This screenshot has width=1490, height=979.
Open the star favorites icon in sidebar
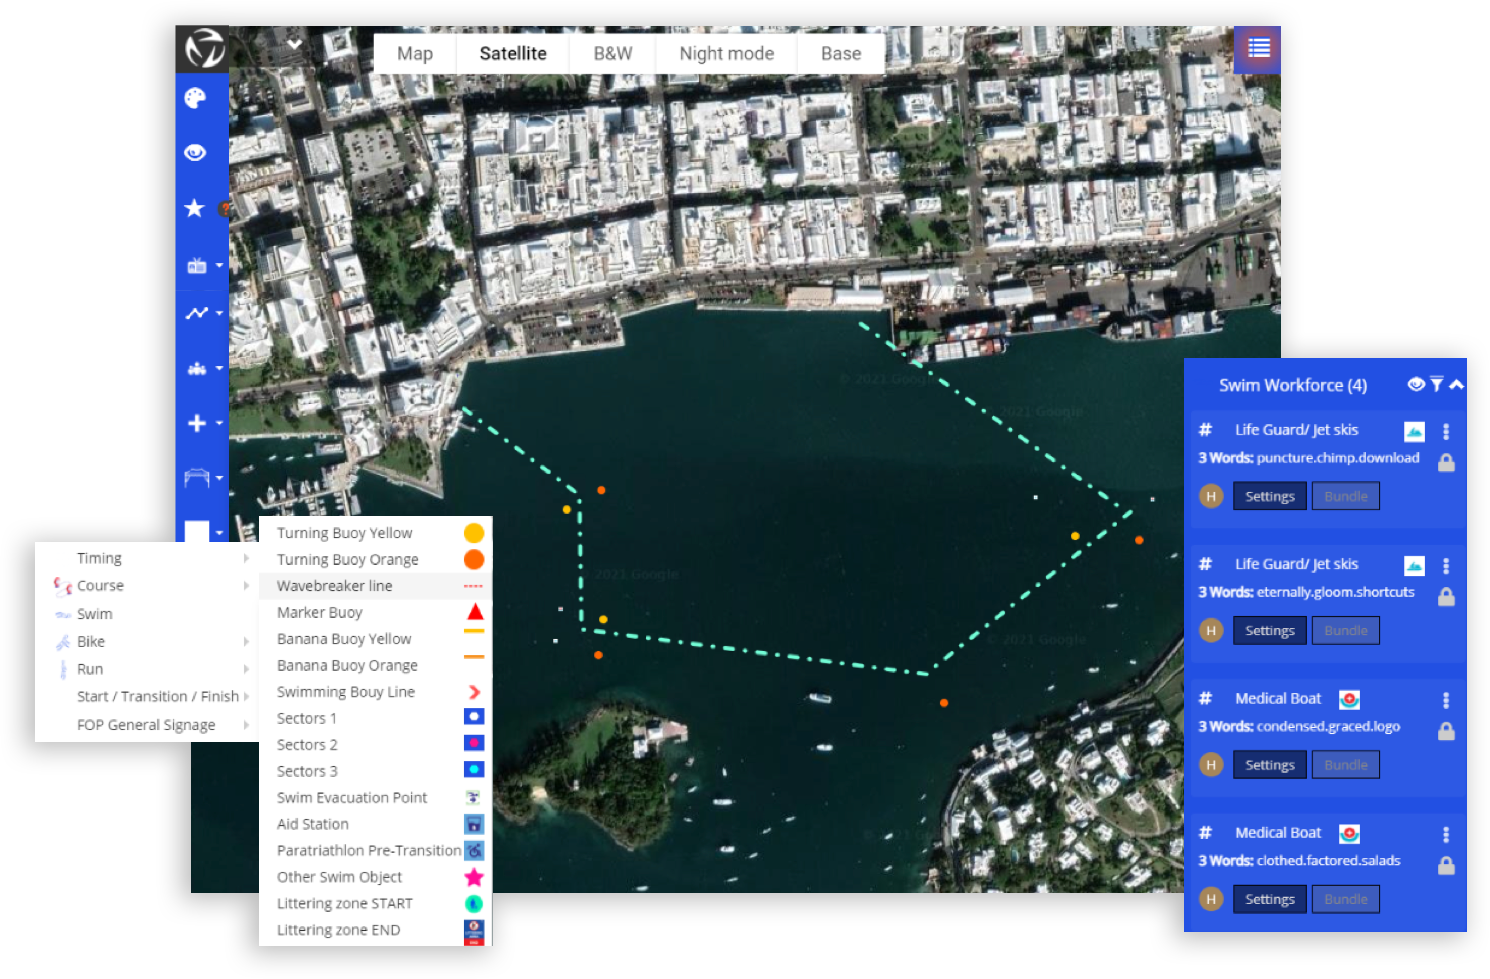point(195,208)
